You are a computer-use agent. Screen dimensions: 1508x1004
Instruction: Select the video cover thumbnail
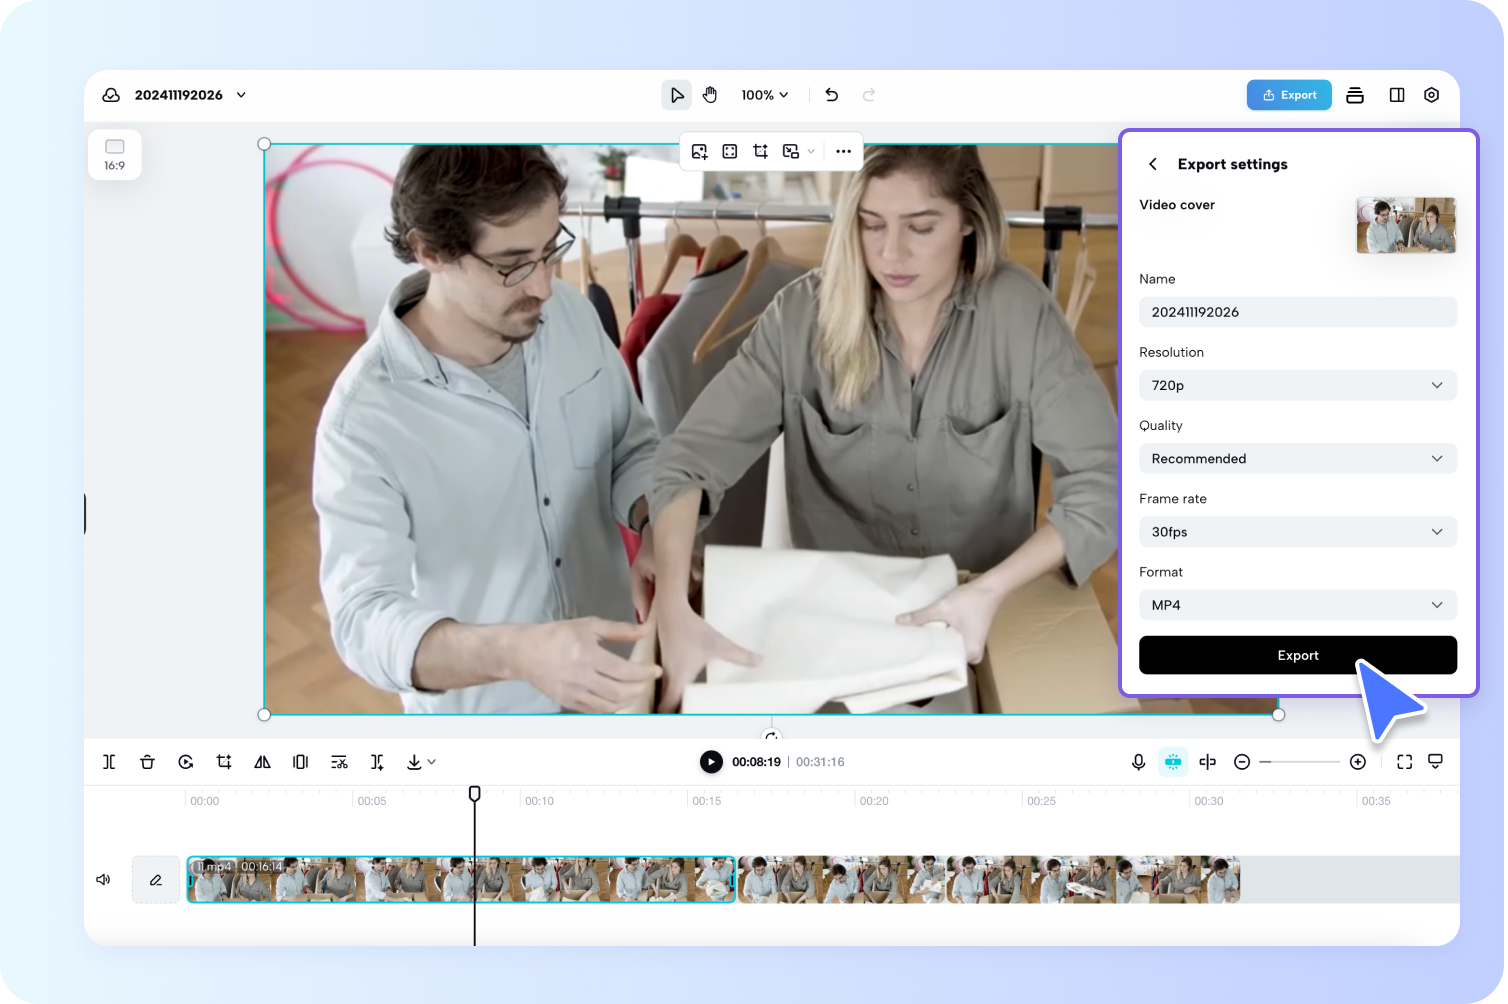pos(1405,225)
